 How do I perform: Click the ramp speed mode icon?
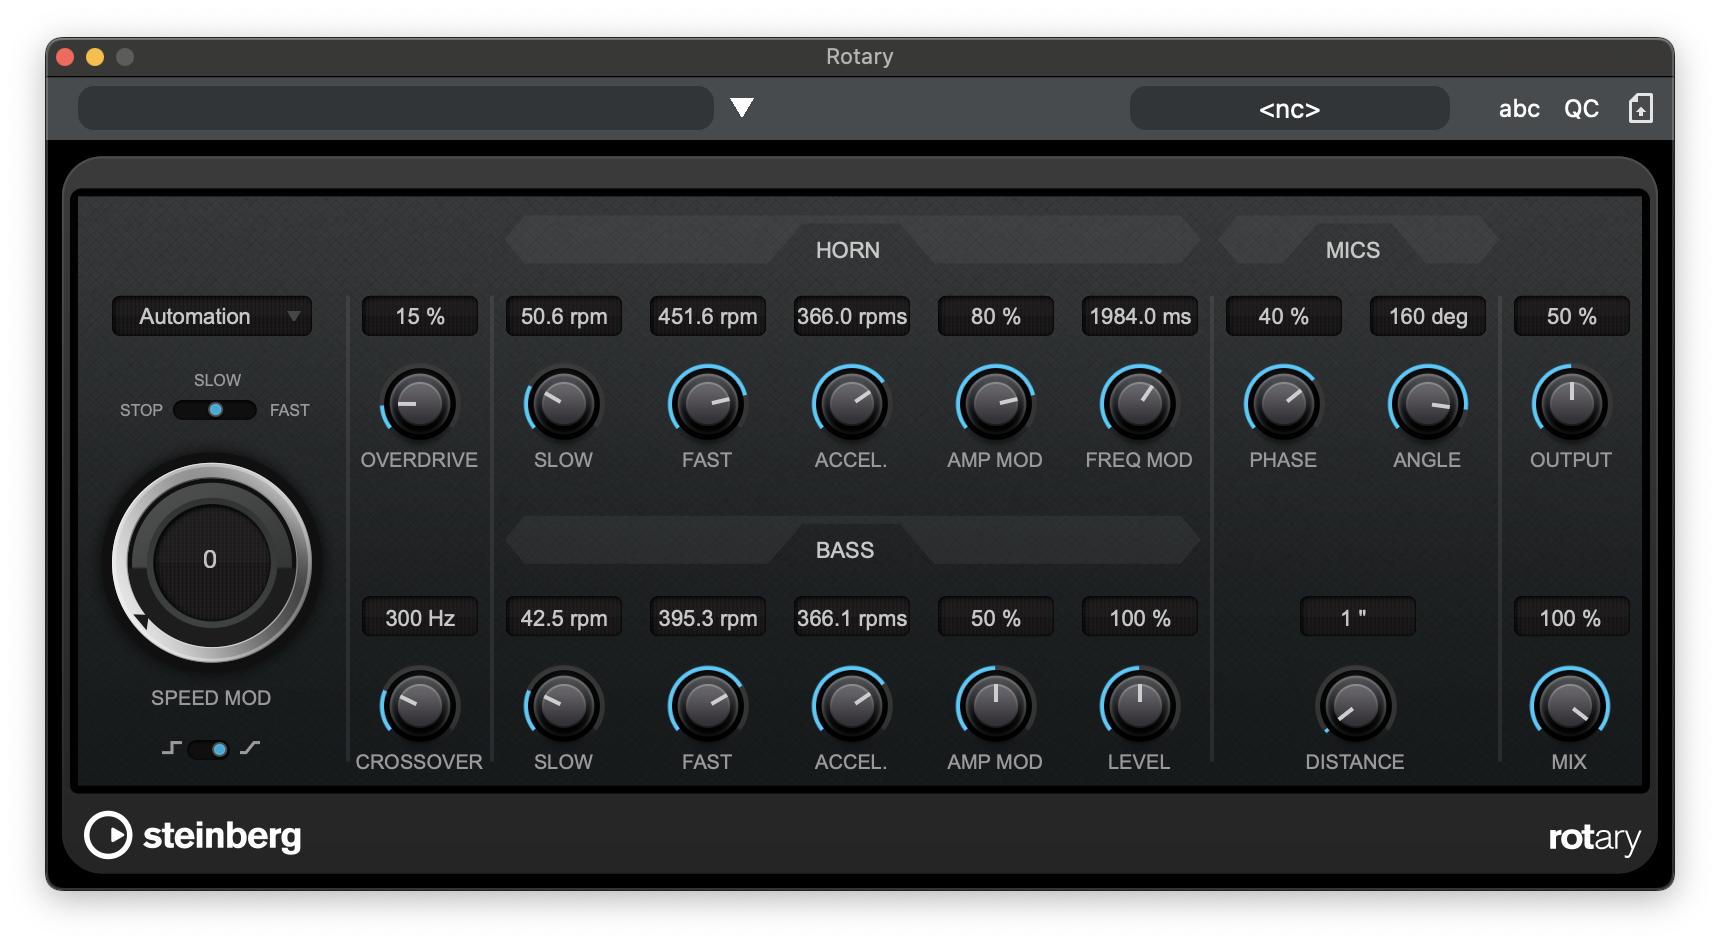[x=251, y=748]
